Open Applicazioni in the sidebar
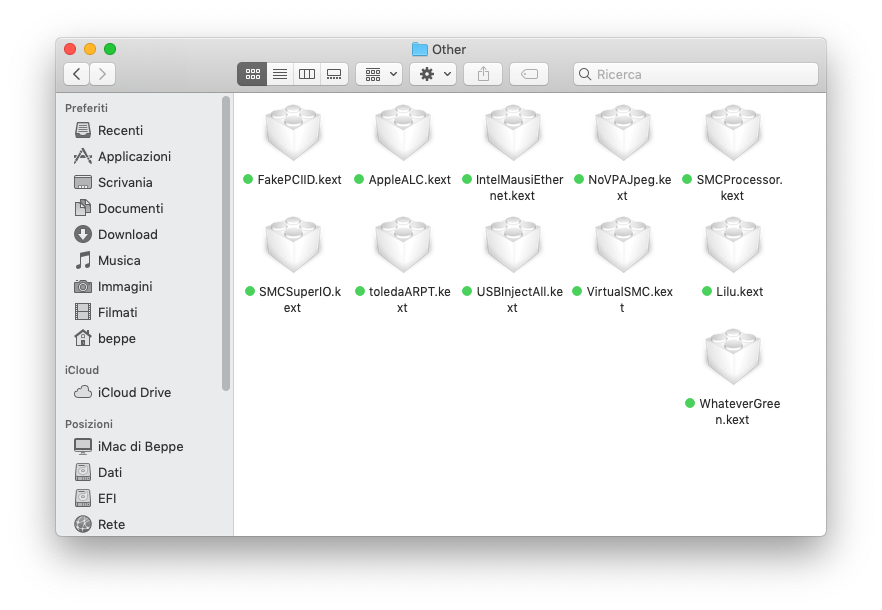Viewport: 882px width, 610px height. click(x=134, y=156)
